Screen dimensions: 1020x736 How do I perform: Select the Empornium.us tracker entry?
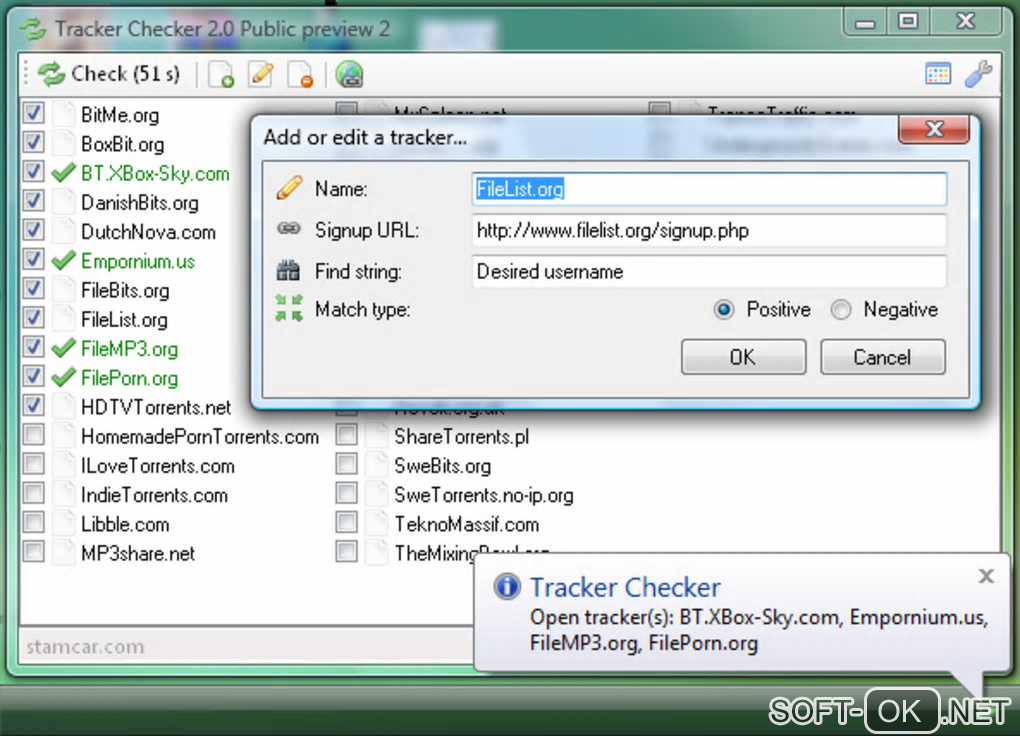(x=138, y=261)
